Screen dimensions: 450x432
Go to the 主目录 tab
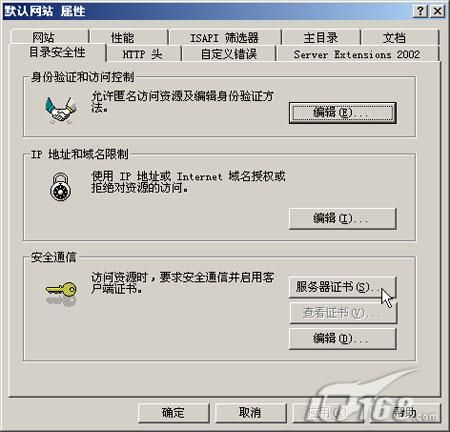pyautogui.click(x=321, y=37)
